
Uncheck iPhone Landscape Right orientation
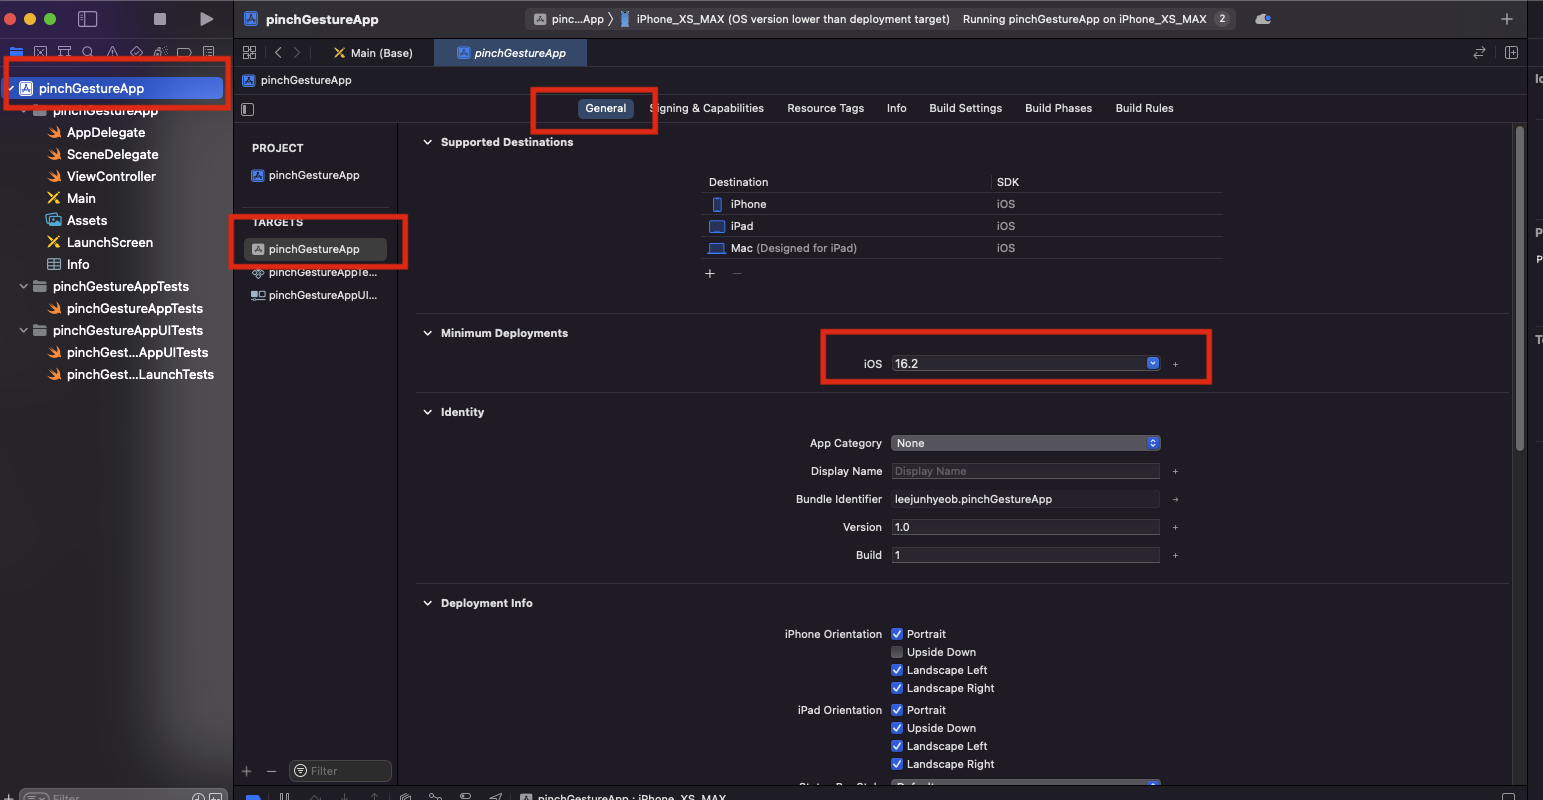(x=897, y=688)
